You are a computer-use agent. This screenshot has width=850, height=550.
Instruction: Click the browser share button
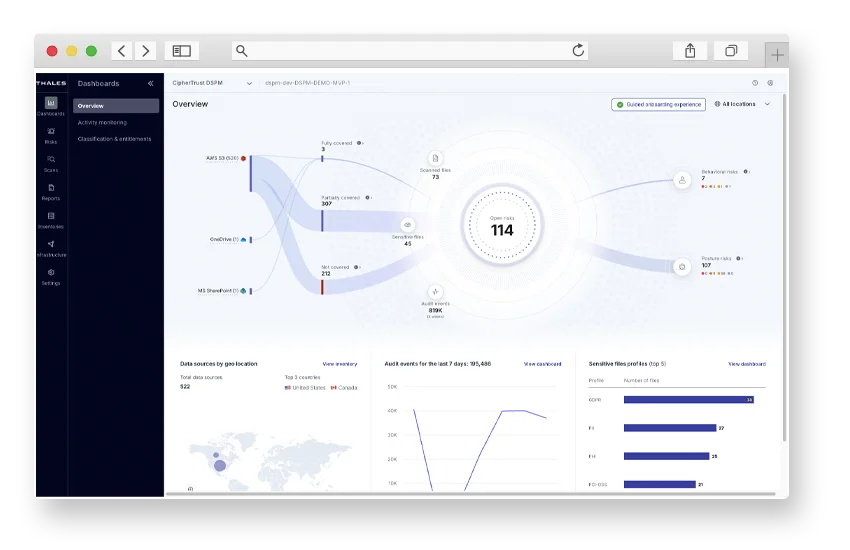690,51
